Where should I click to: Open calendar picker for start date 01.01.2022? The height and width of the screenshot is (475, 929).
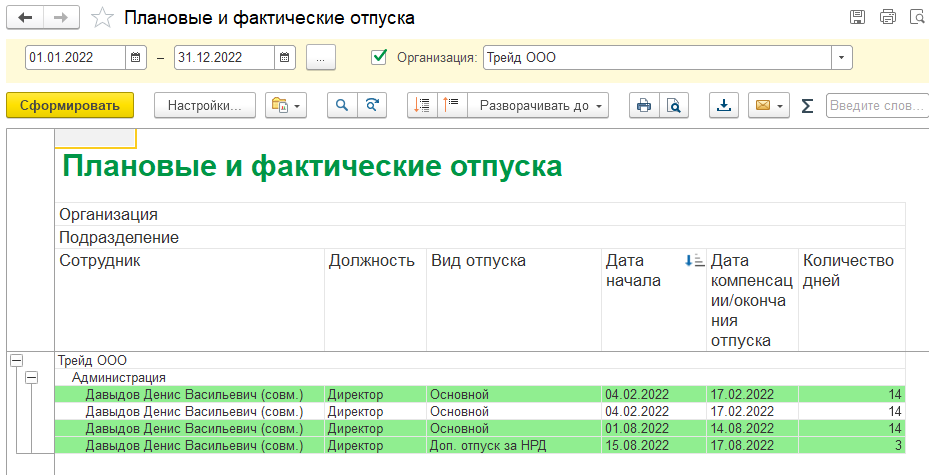pyautogui.click(x=136, y=57)
